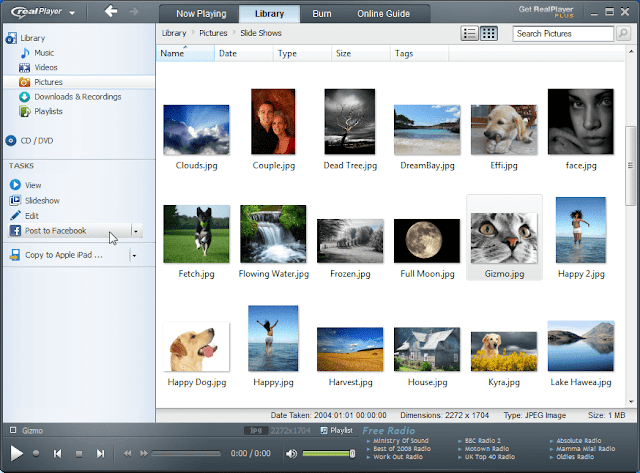Click Get RealPlayer Plus link
The height and width of the screenshot is (473, 640).
[546, 12]
